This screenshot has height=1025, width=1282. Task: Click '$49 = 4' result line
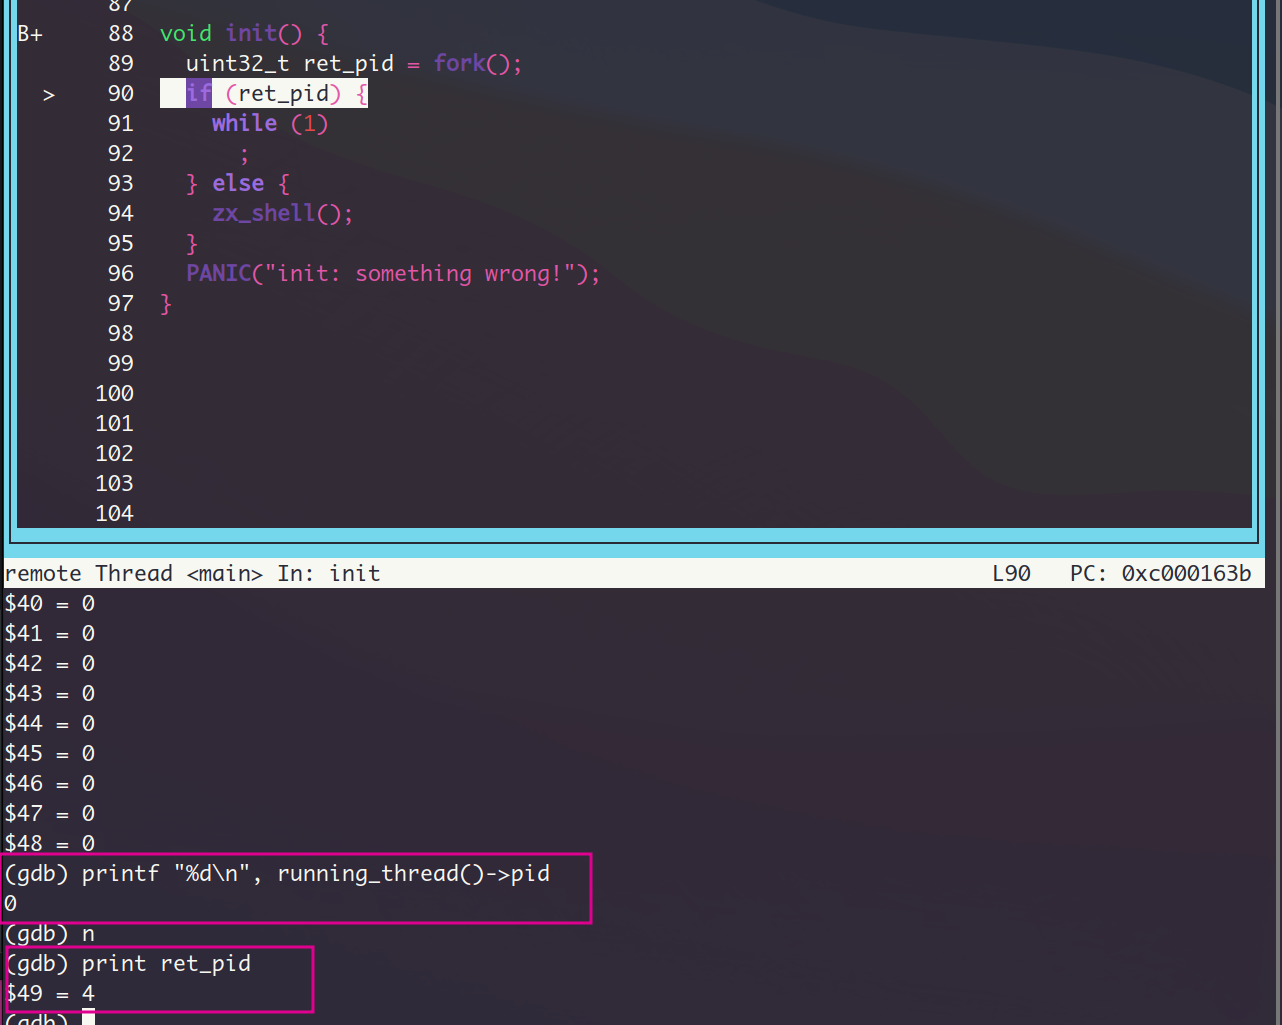(50, 994)
